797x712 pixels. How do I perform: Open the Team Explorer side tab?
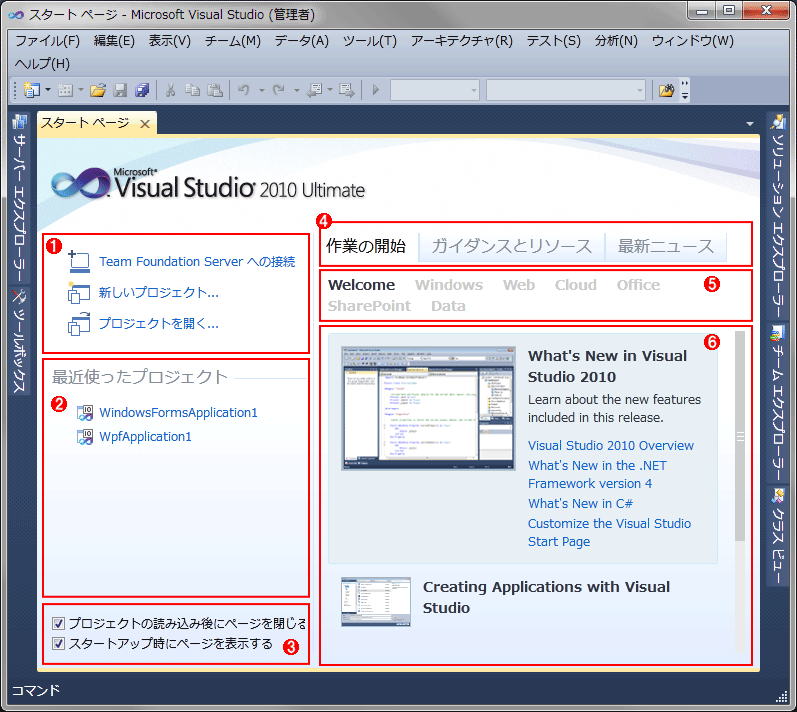point(777,404)
